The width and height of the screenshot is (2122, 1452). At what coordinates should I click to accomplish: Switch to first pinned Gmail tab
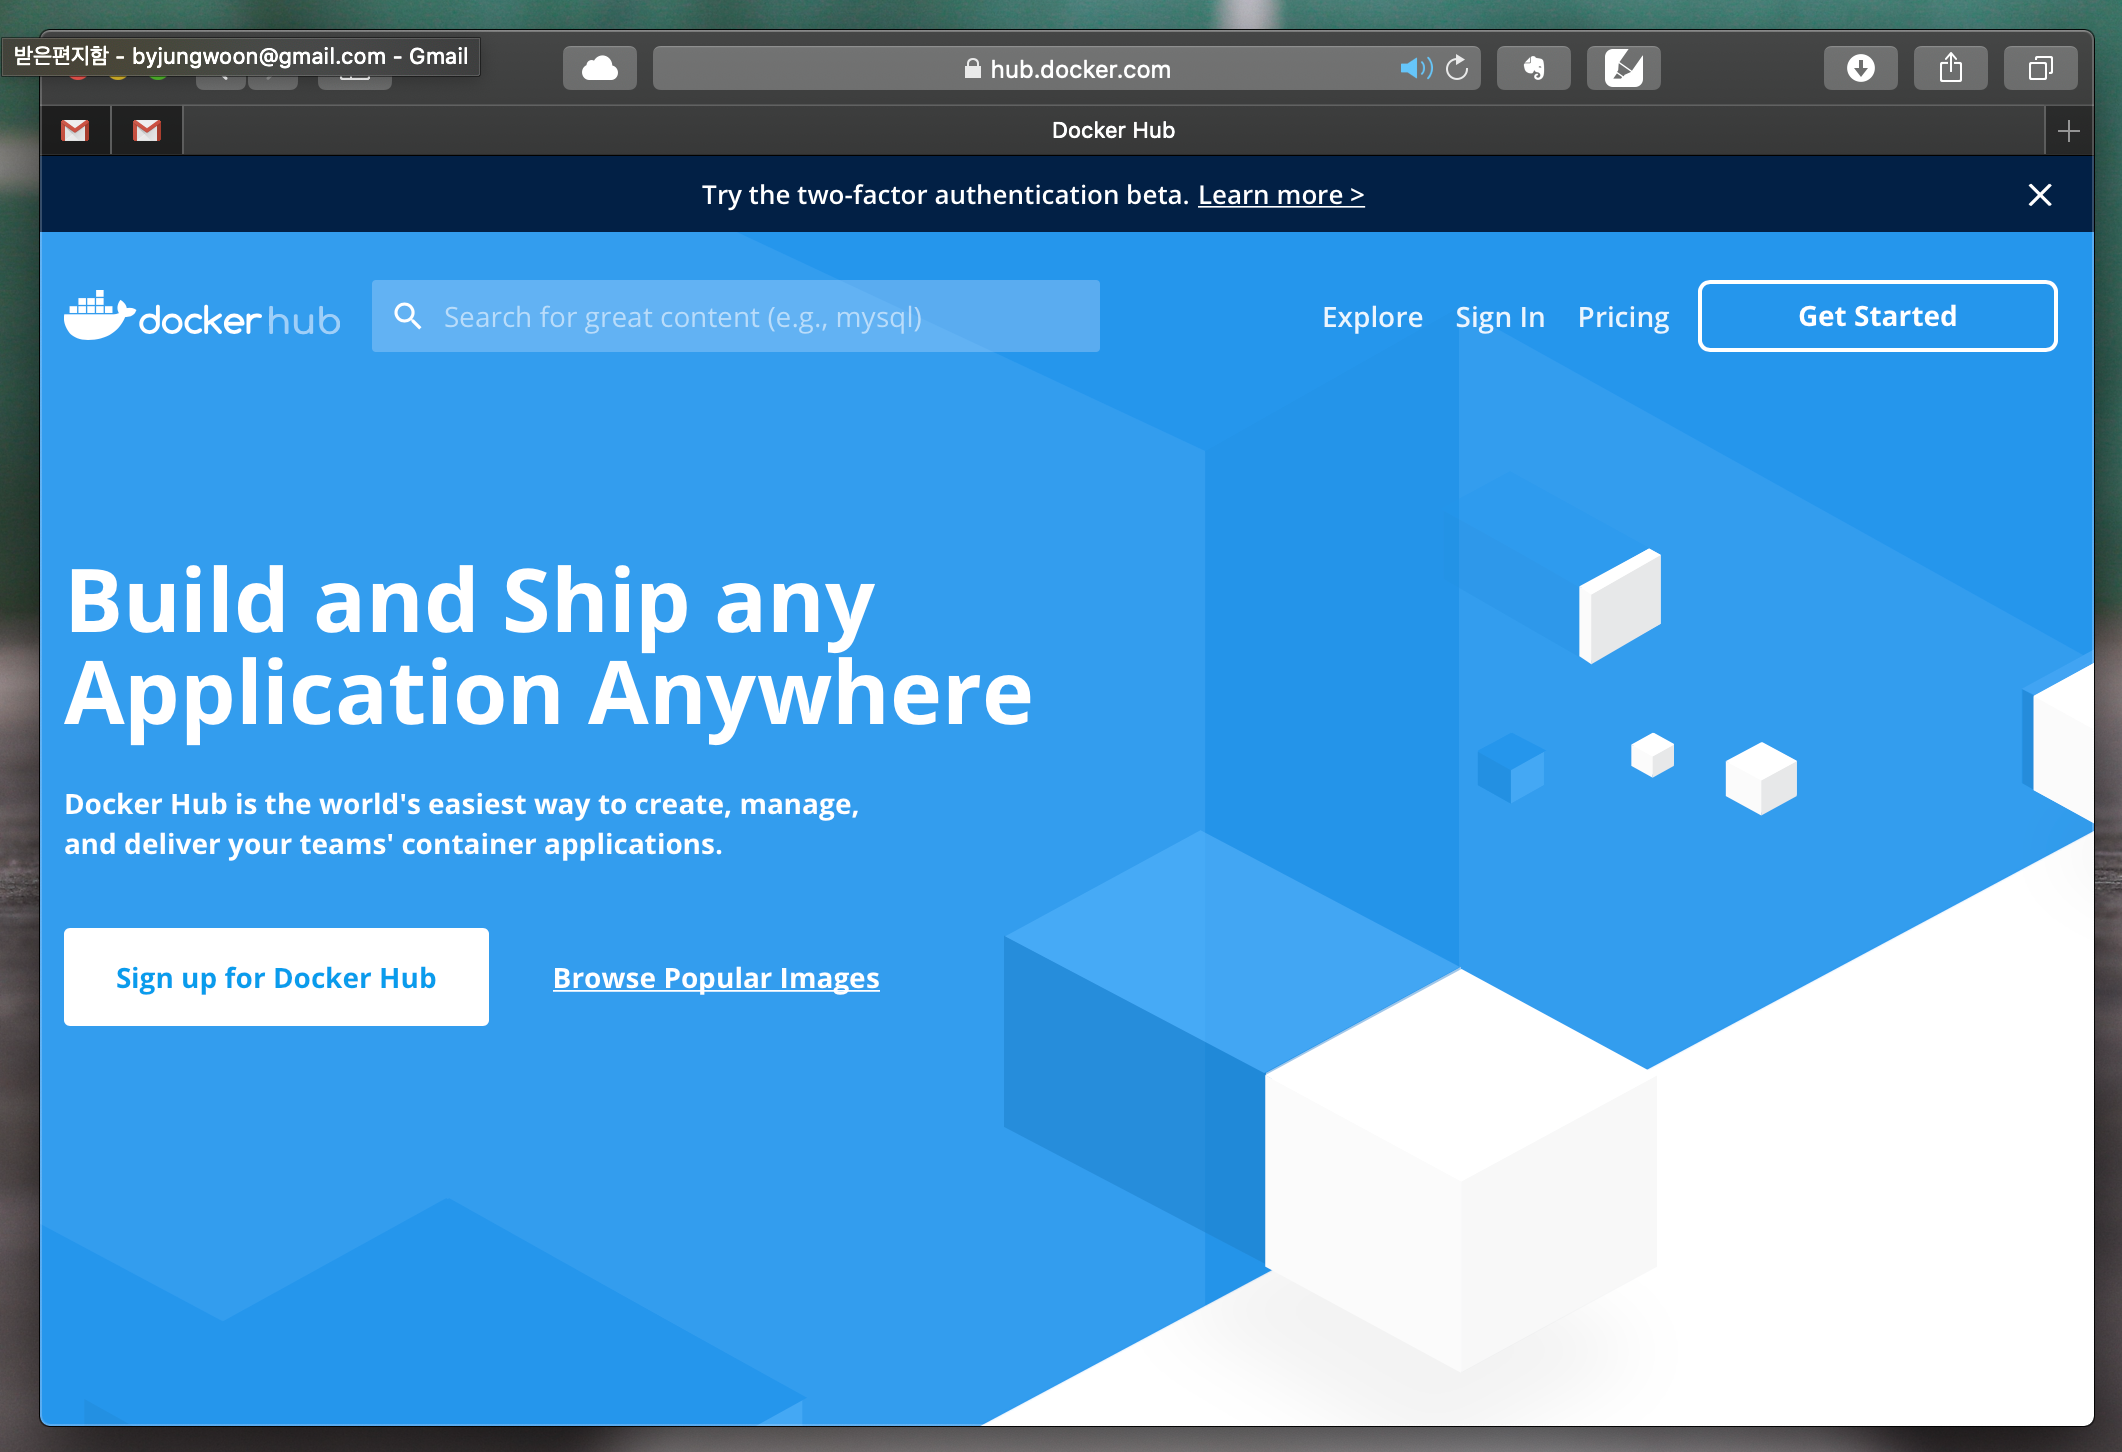pyautogui.click(x=75, y=131)
